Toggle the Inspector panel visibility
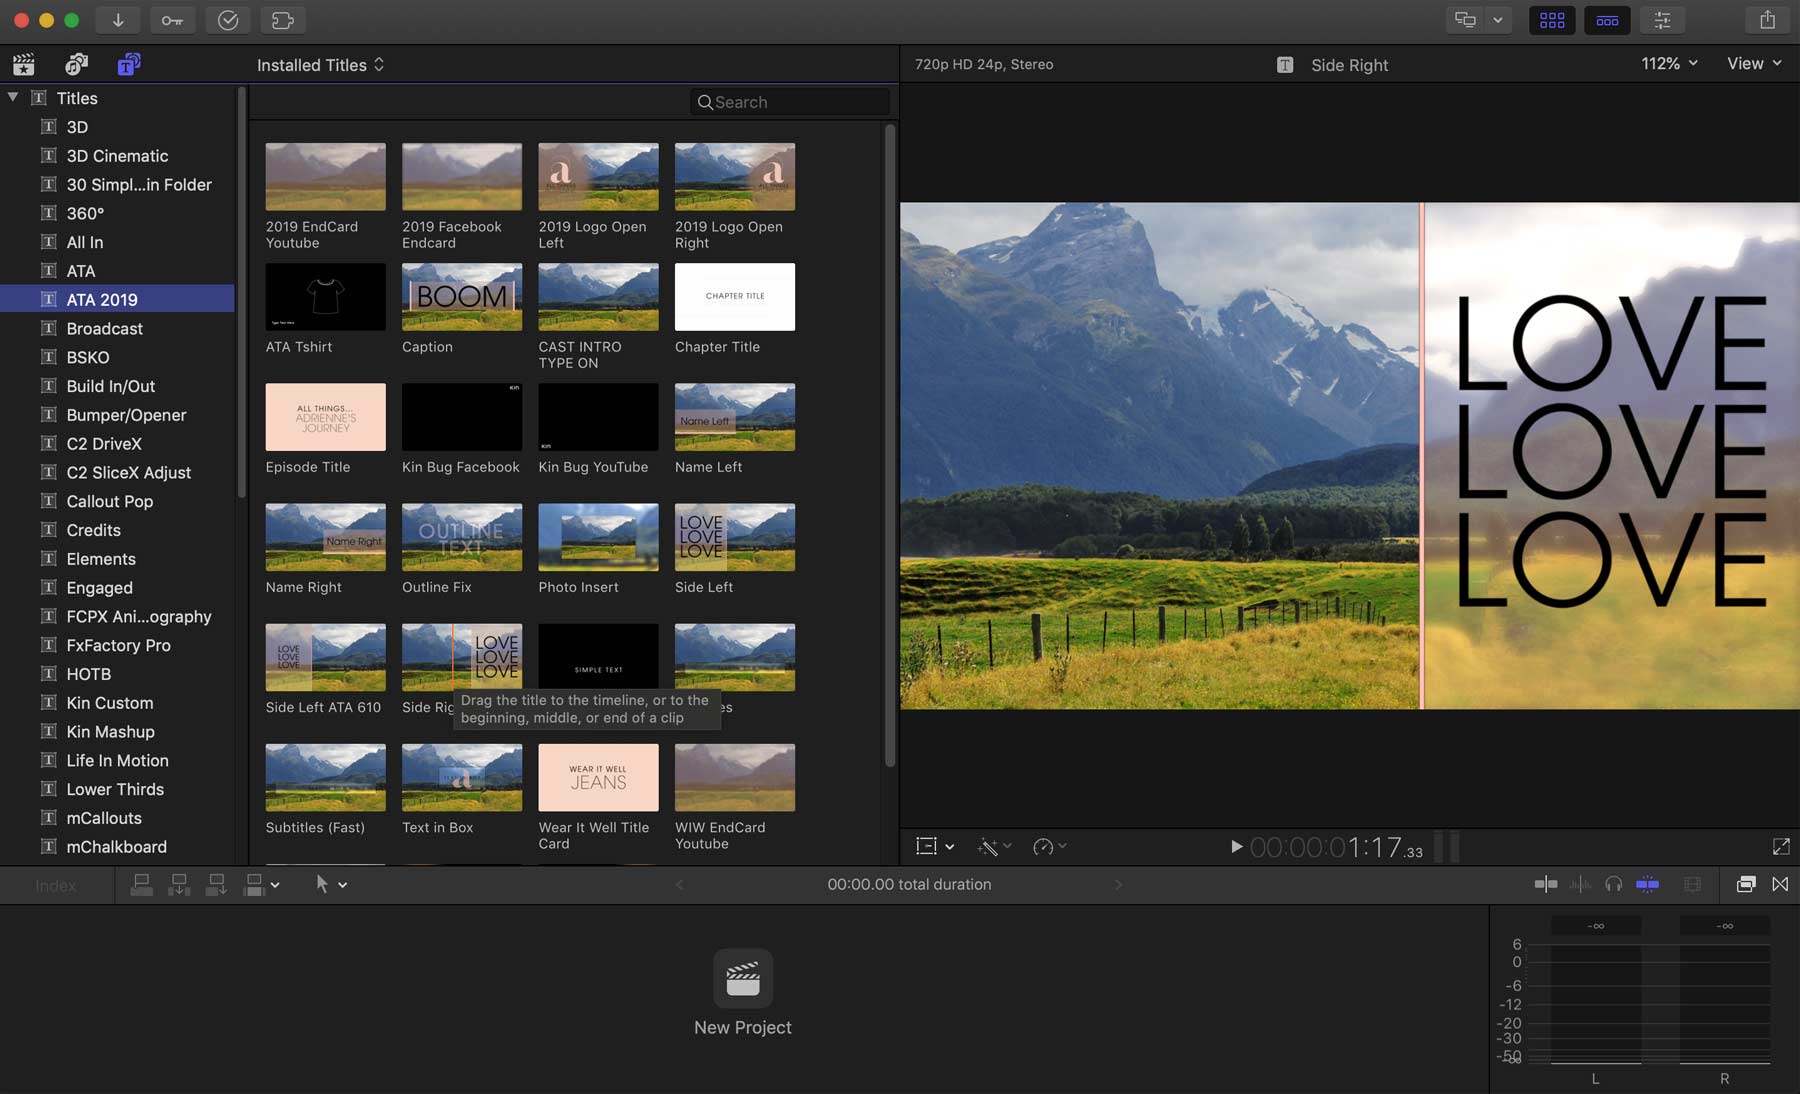The width and height of the screenshot is (1800, 1094). [1662, 20]
